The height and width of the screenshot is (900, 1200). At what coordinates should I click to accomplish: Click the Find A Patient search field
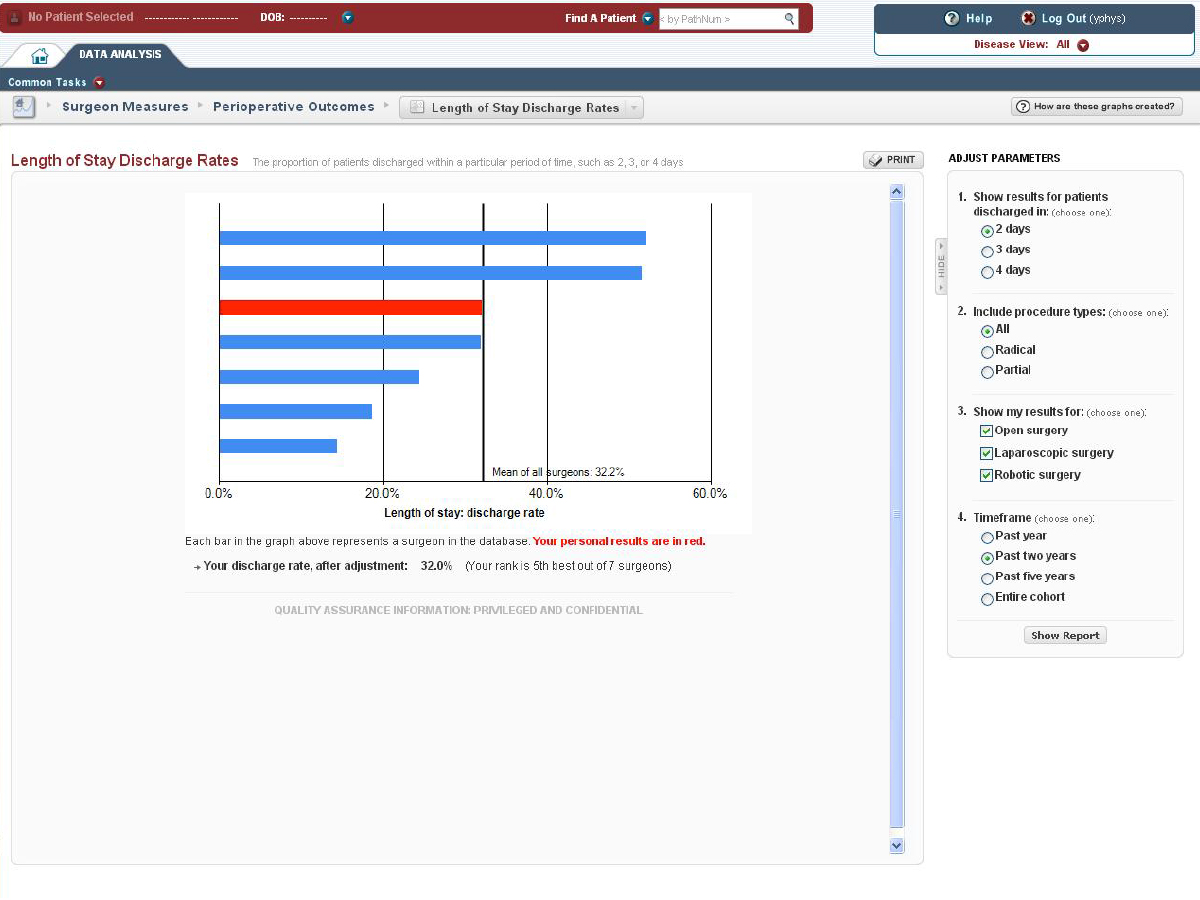(720, 19)
